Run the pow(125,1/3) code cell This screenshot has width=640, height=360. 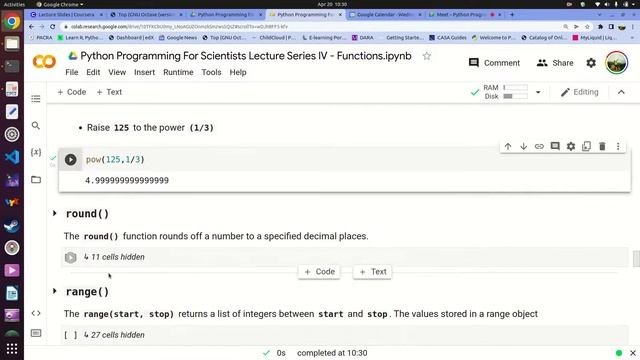70,160
